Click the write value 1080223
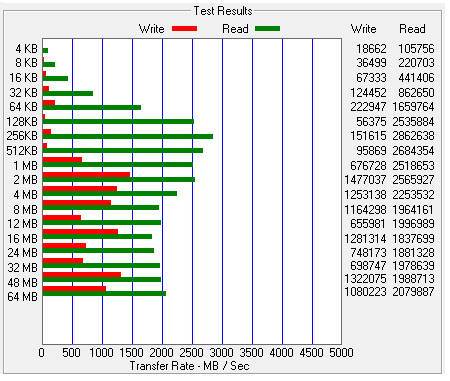Viewport: 450px width, 381px height. coord(365,292)
